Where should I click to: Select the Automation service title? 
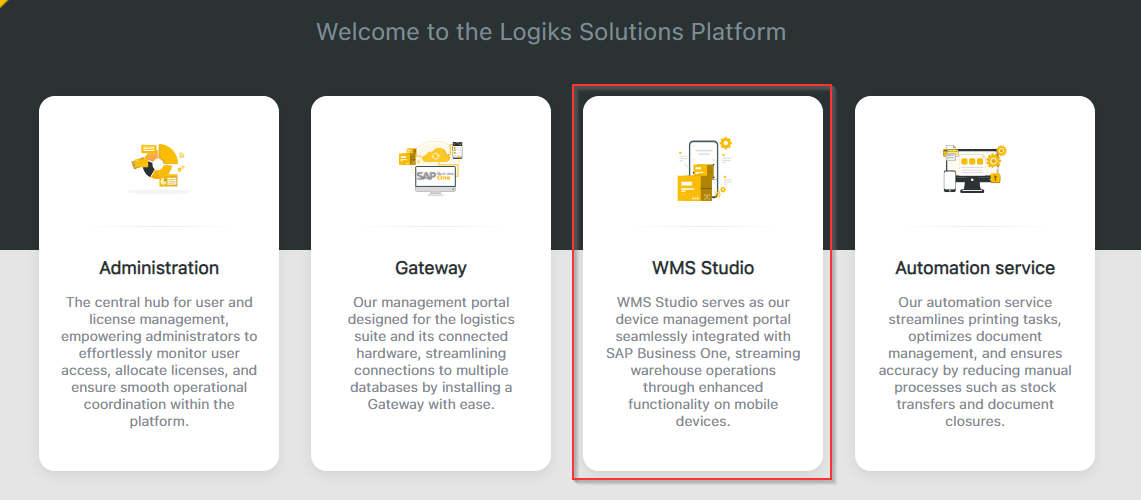point(975,268)
